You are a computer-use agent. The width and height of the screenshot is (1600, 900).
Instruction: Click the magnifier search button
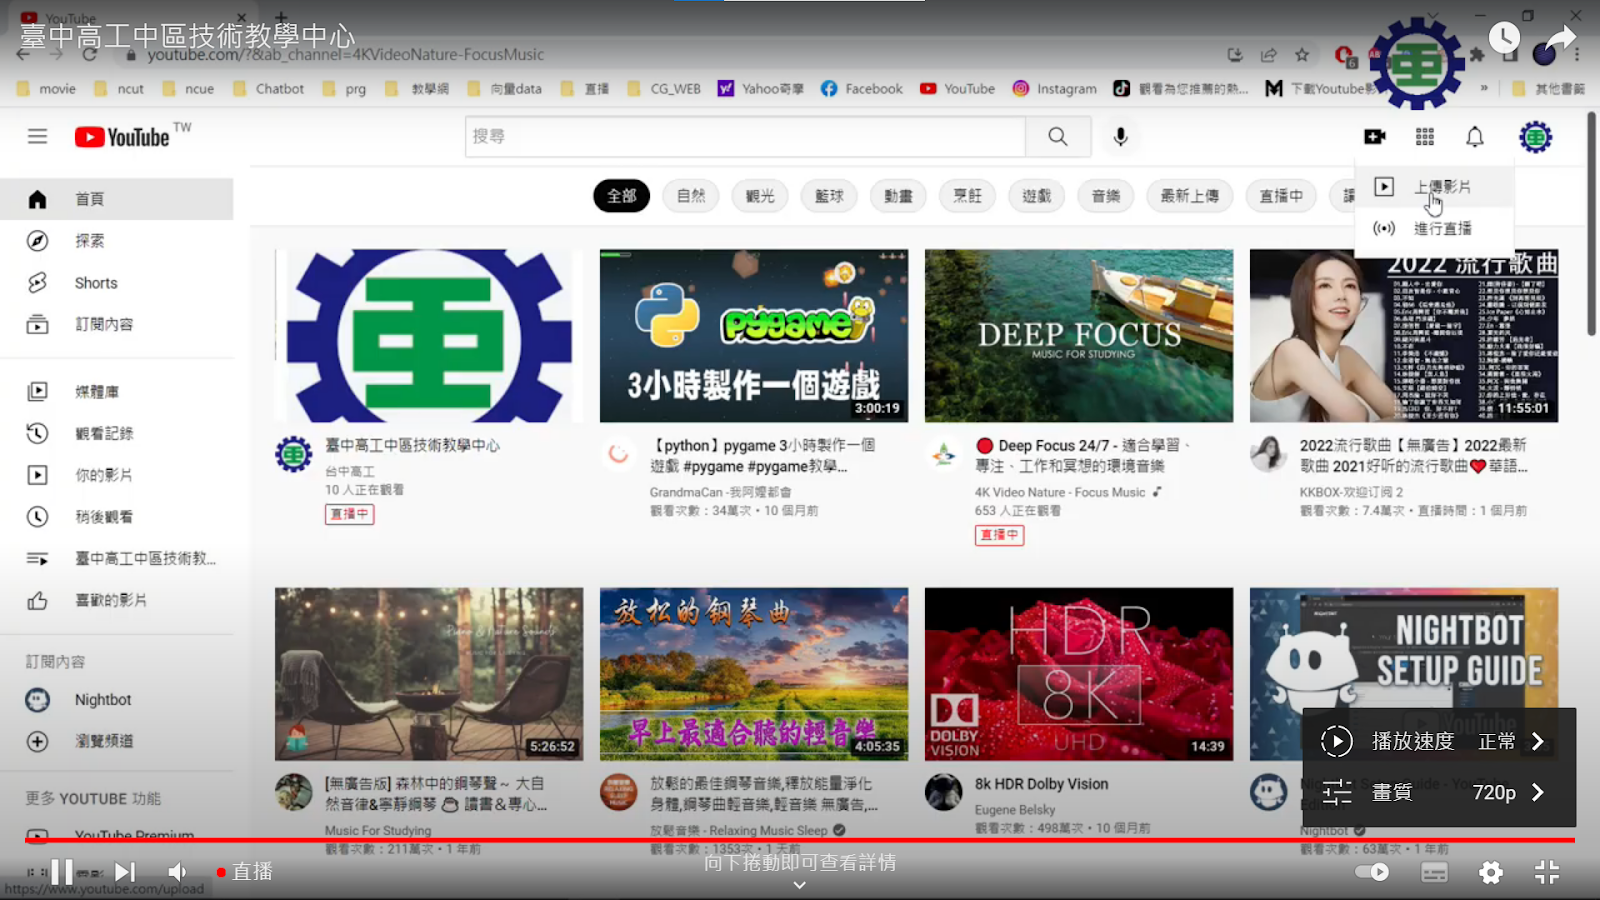coord(1058,136)
